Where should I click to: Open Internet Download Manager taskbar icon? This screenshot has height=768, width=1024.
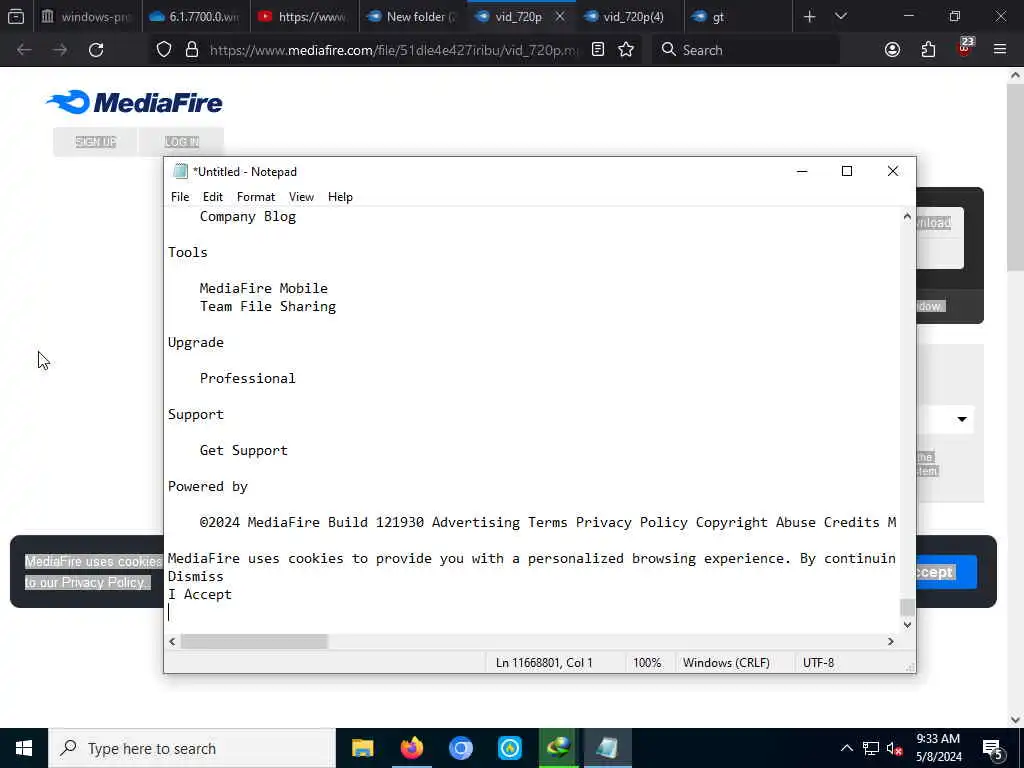coord(558,748)
